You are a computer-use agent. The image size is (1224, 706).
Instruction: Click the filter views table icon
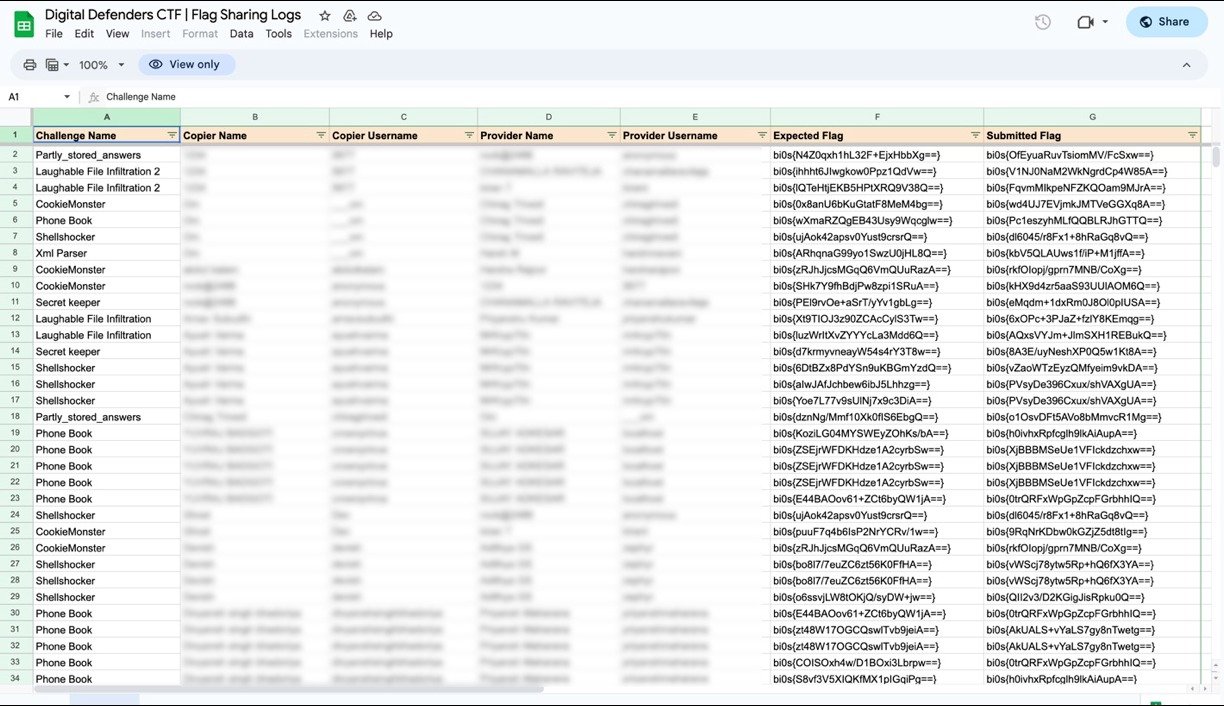click(x=52, y=65)
